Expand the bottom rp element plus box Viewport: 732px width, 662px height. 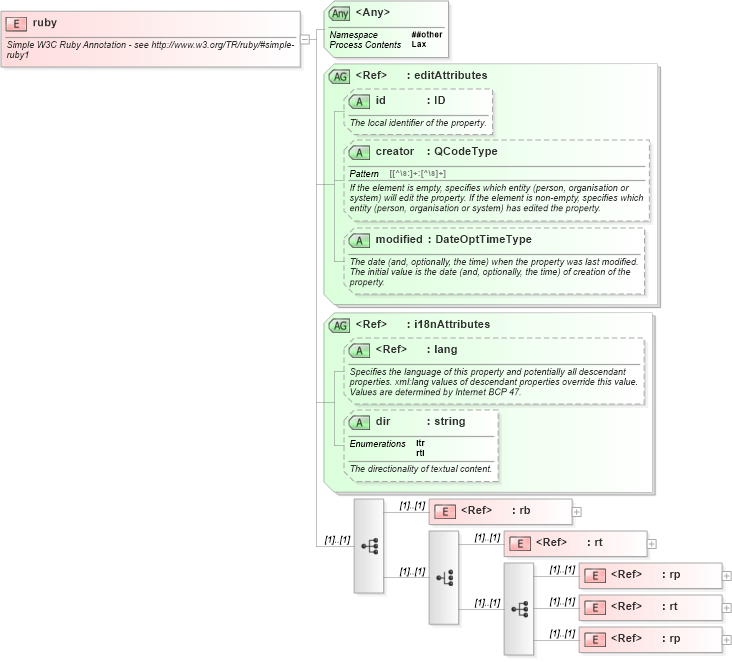(727, 640)
